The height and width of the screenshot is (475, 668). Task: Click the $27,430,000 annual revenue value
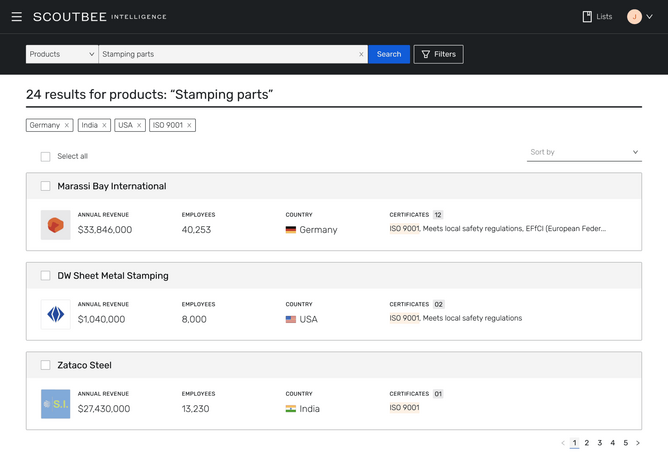pyautogui.click(x=104, y=409)
